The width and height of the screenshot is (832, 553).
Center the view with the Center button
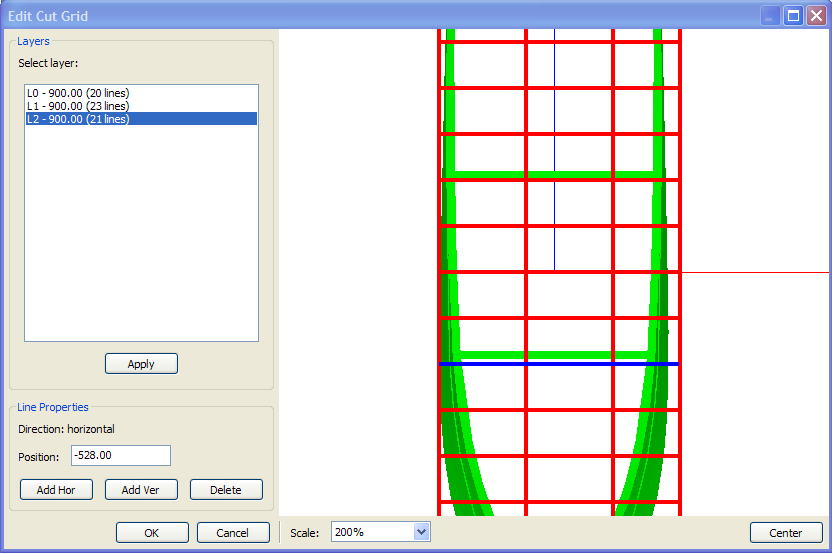[x=786, y=533]
